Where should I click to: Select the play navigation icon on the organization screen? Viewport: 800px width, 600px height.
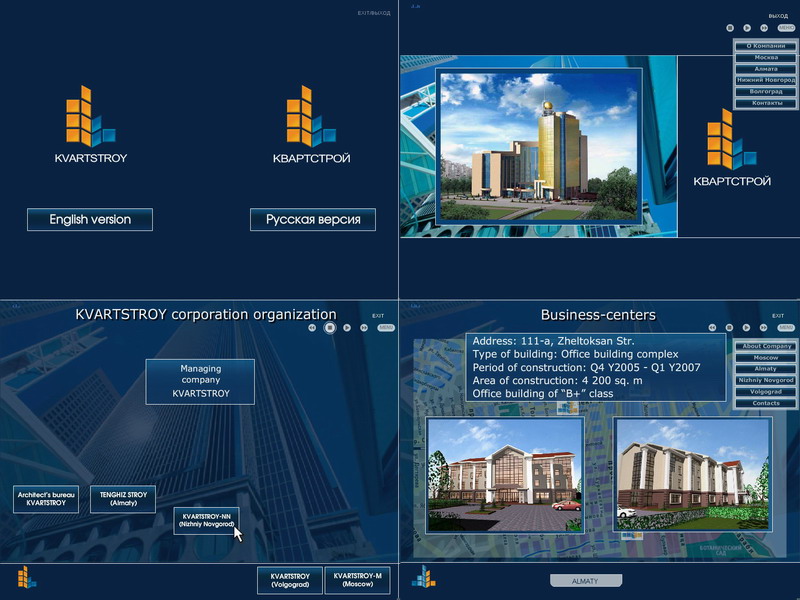point(346,327)
